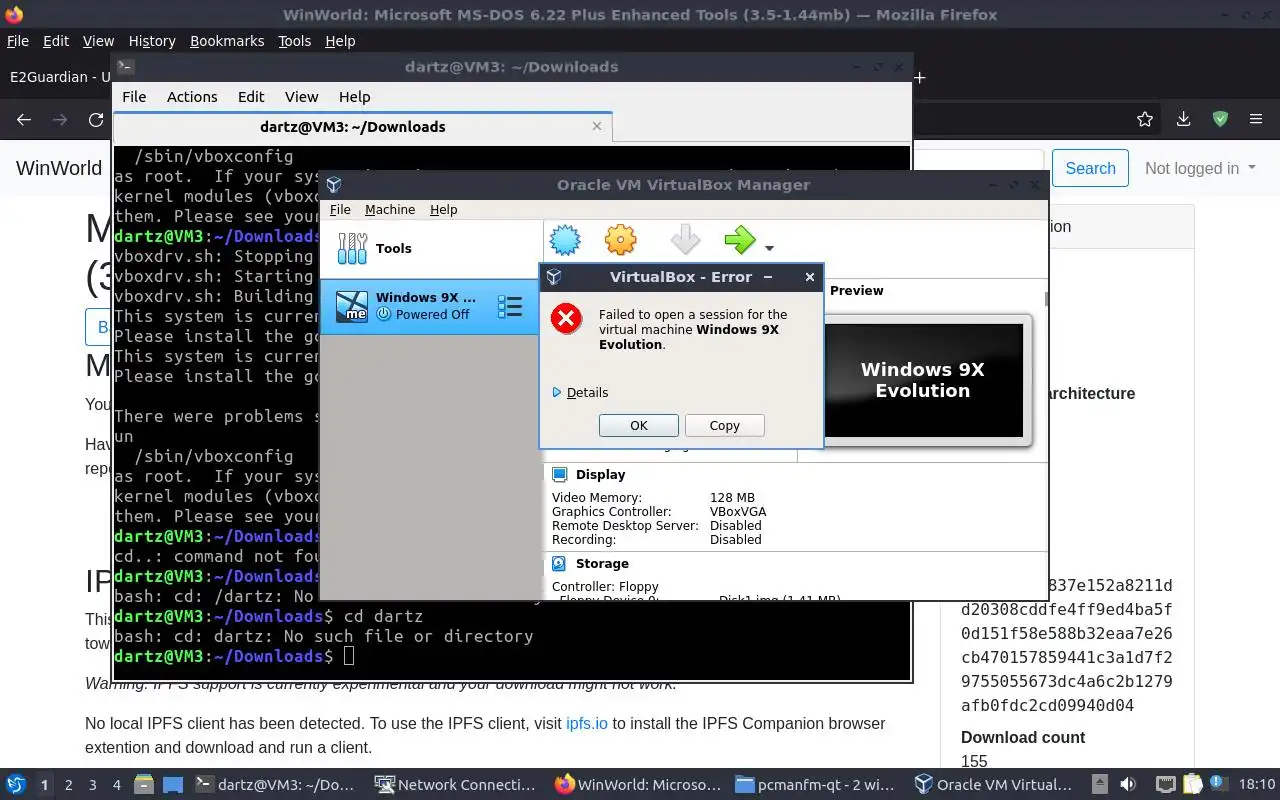Click the green shield extension icon

1220,119
